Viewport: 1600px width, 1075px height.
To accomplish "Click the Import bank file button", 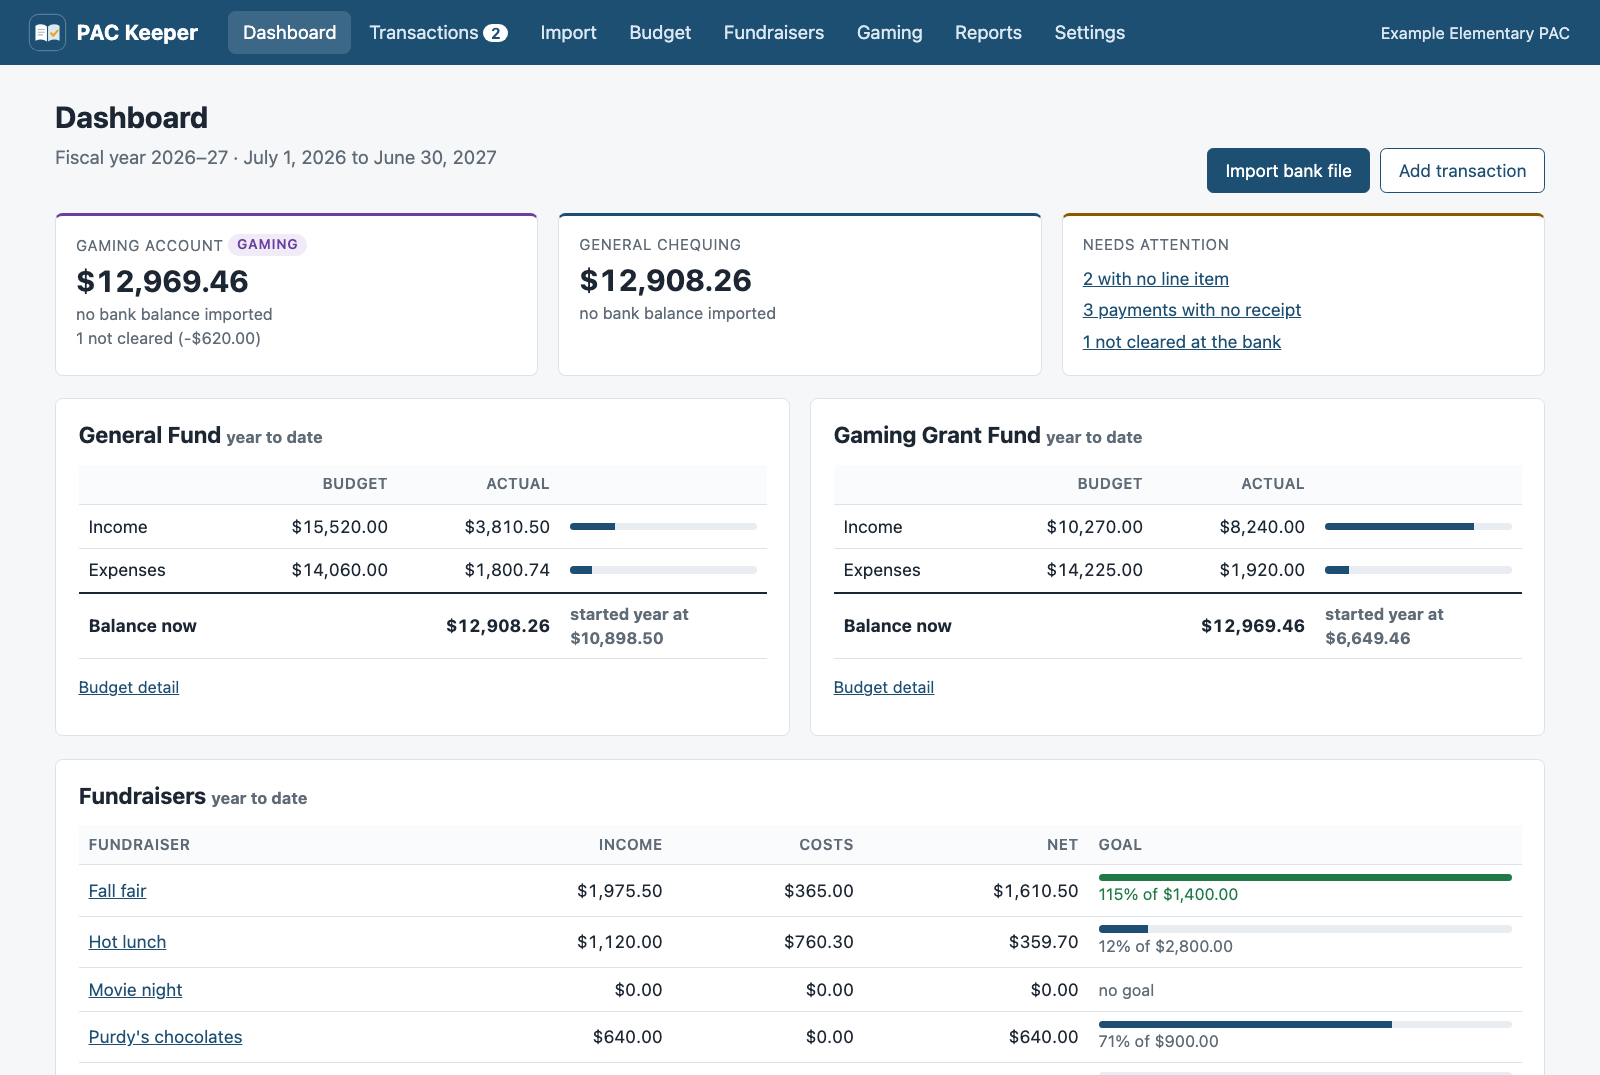I will coord(1288,171).
